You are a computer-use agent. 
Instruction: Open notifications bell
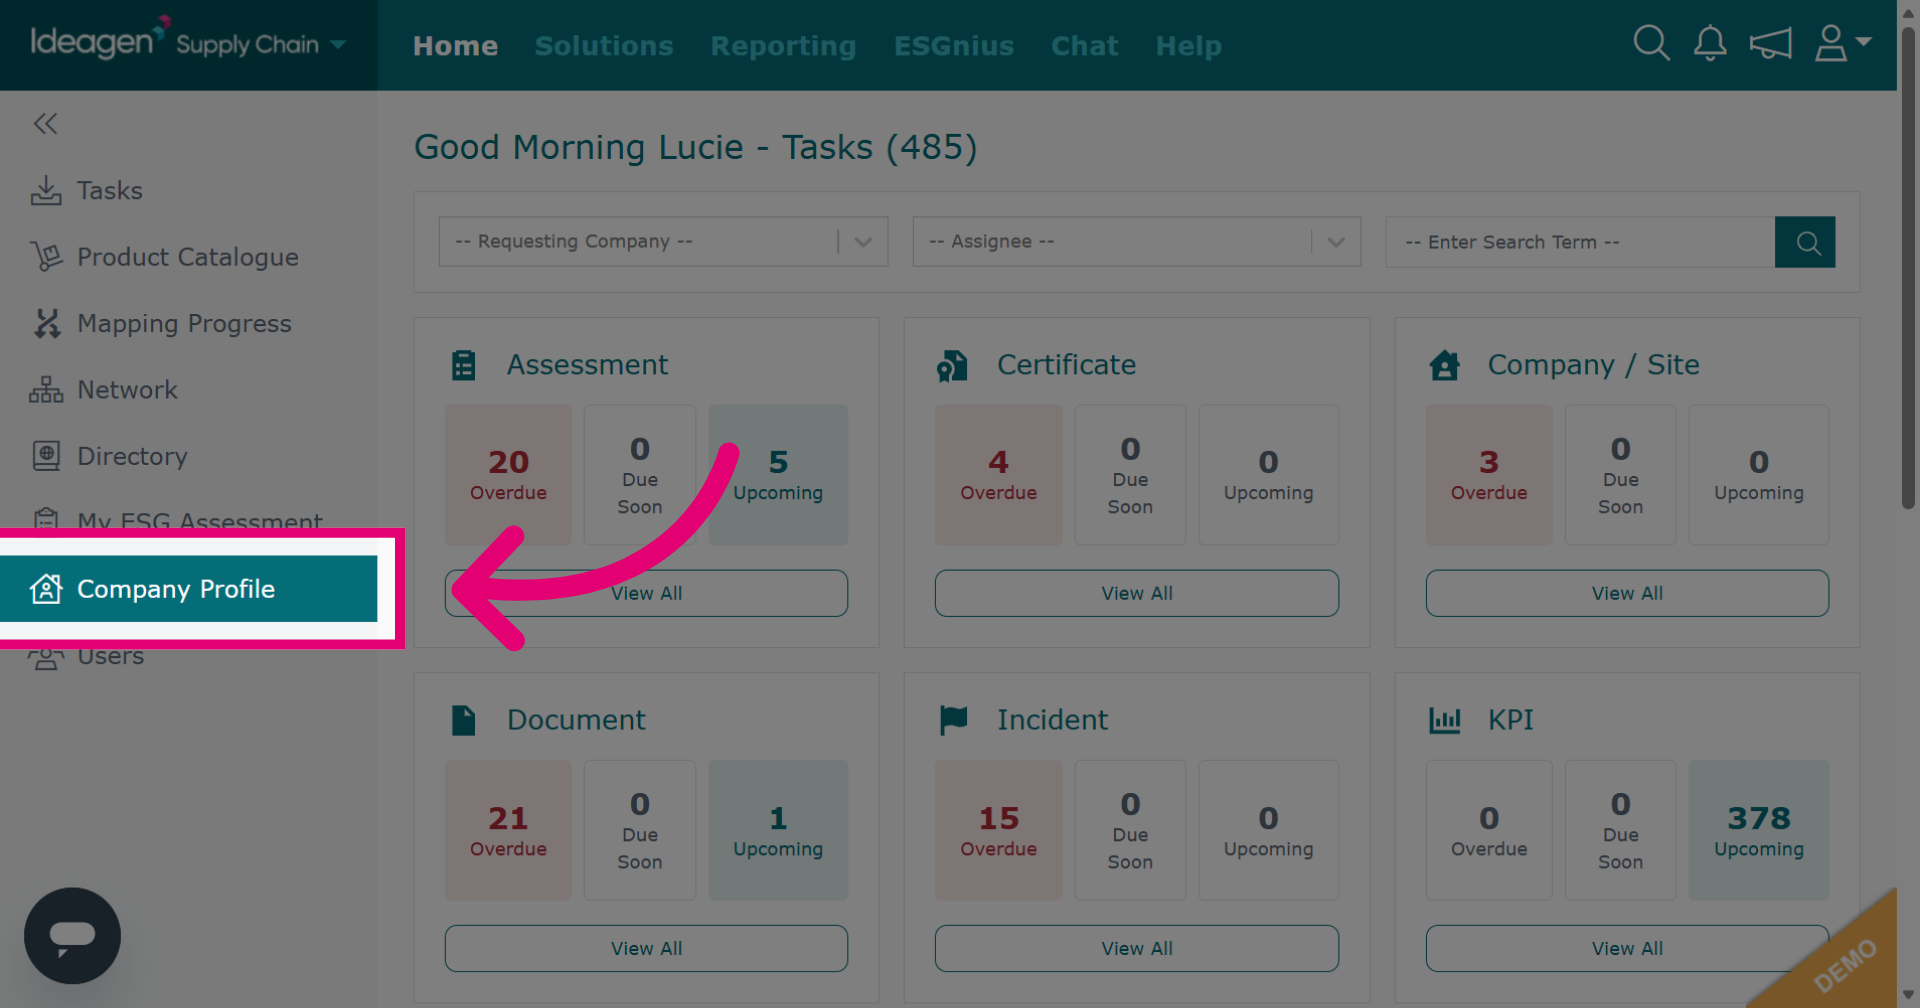pyautogui.click(x=1710, y=43)
